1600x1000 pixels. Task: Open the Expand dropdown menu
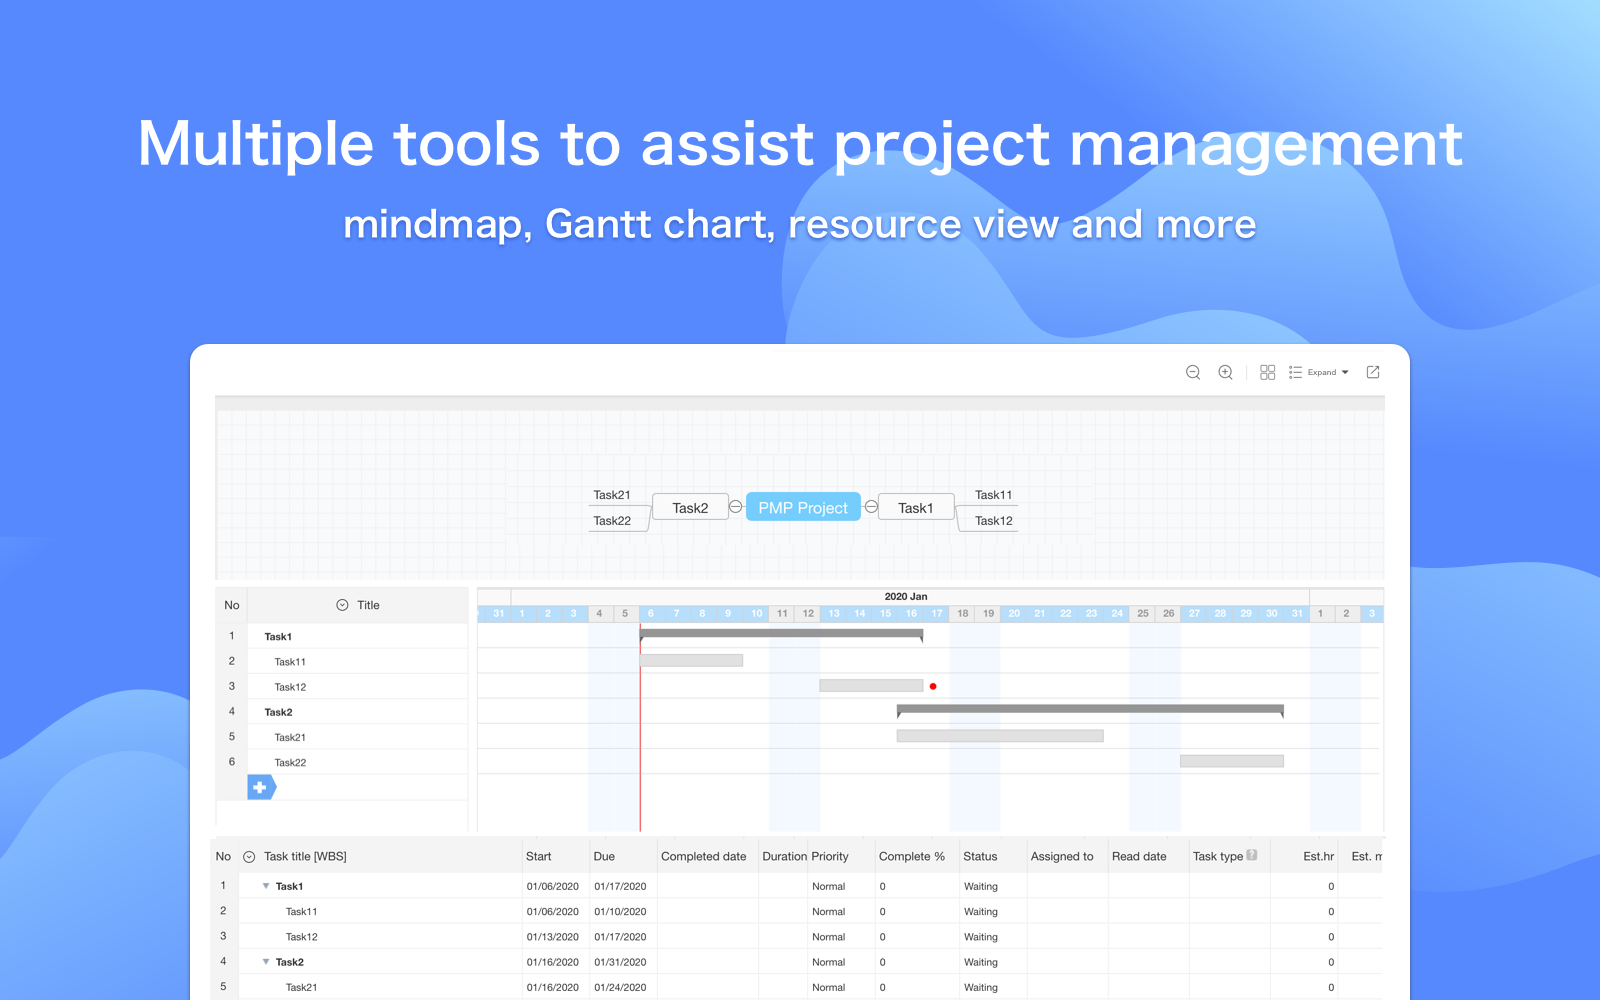coord(1320,372)
